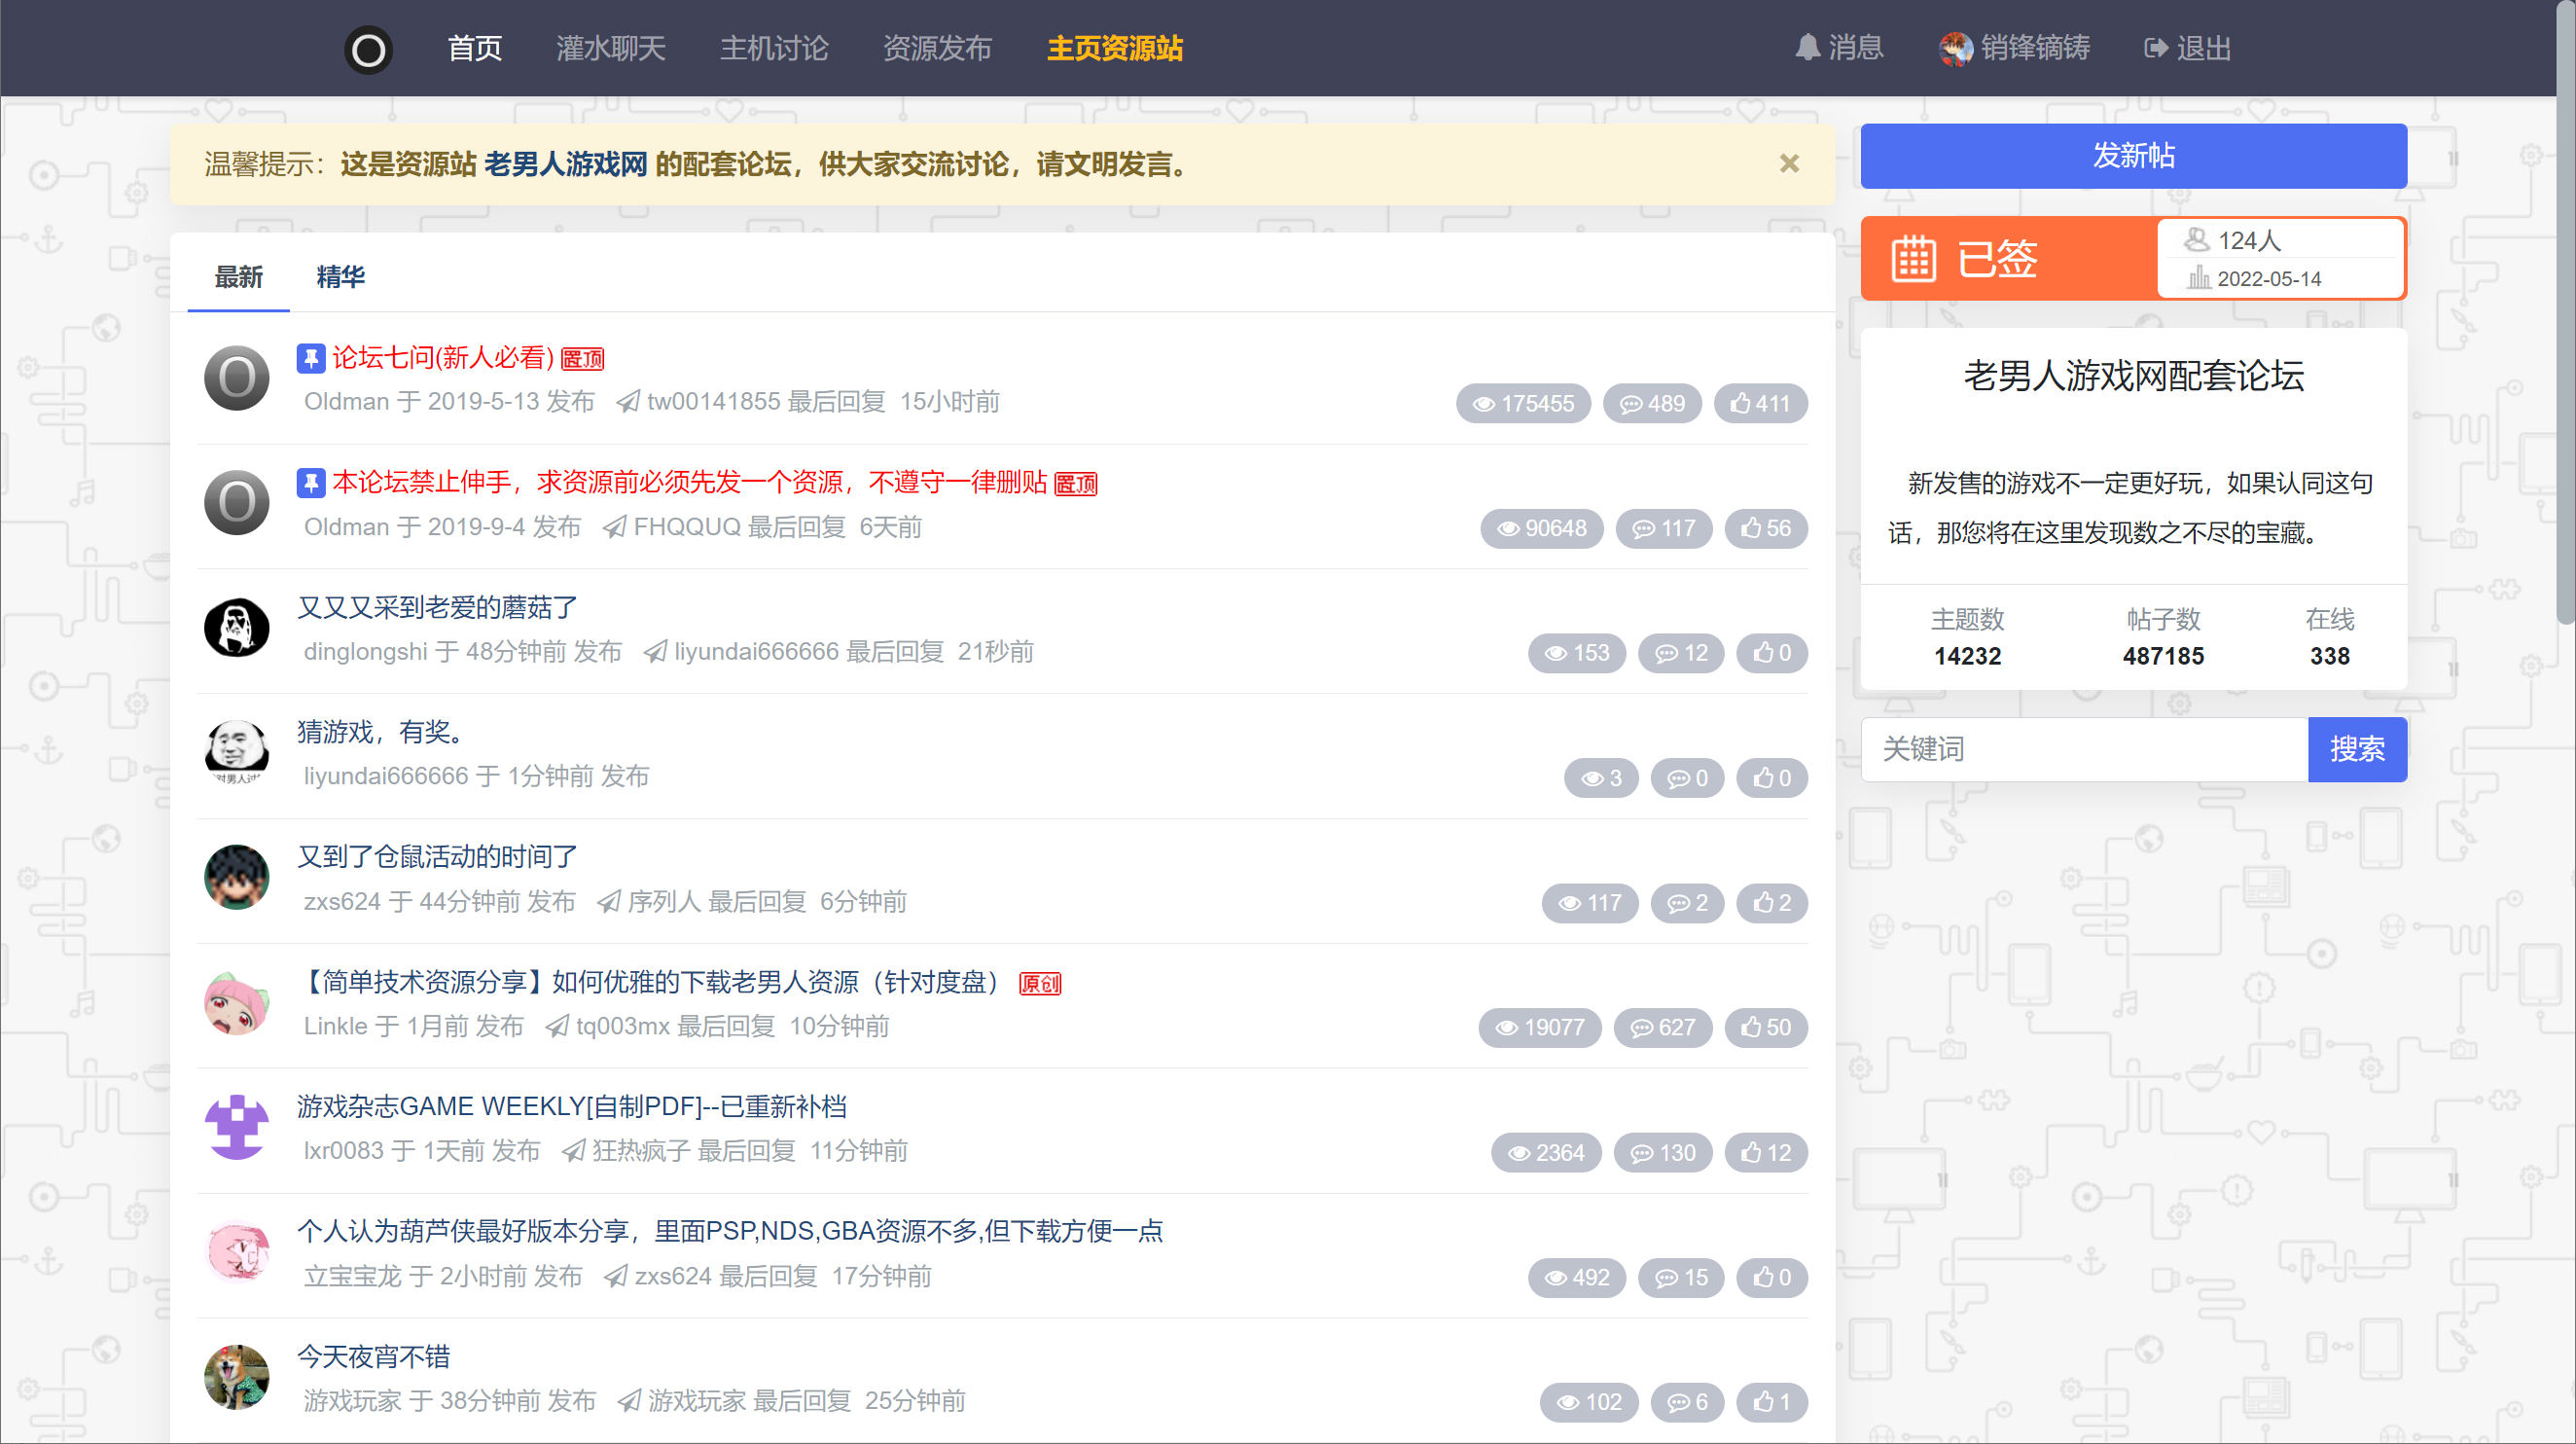2576x1444 pixels.
Task: Click 130 replies badge on GAME WEEKLY
Action: [1663, 1152]
